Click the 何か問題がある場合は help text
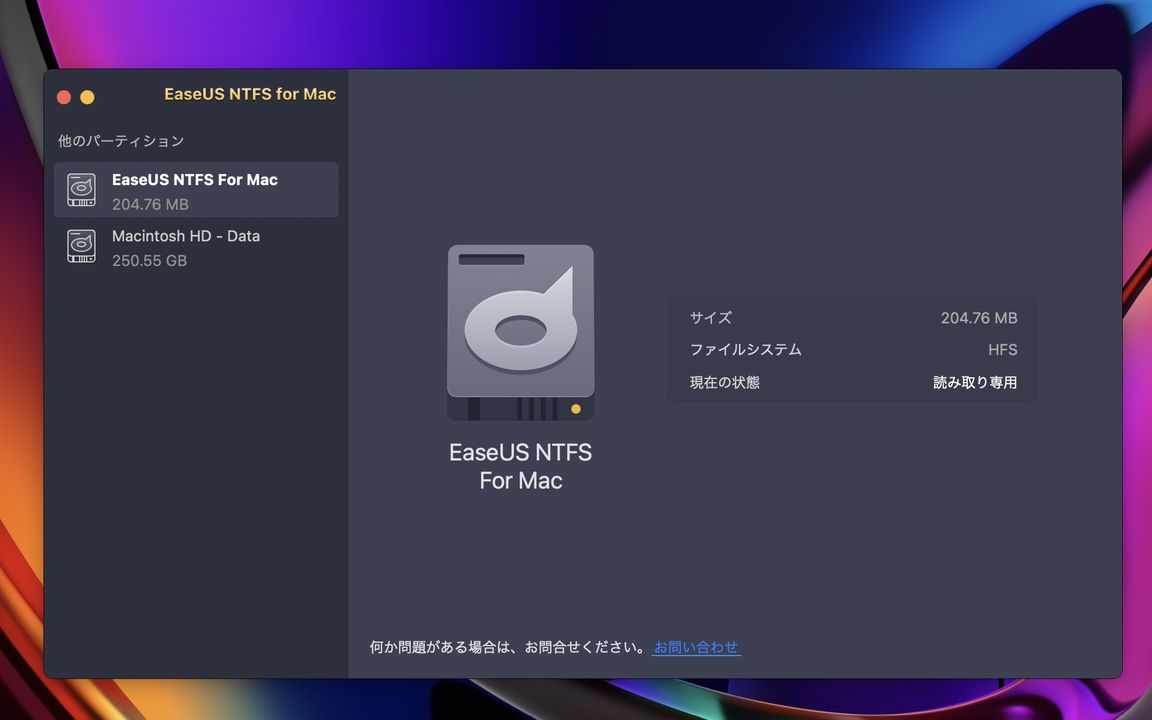This screenshot has height=720, width=1152. tap(508, 647)
